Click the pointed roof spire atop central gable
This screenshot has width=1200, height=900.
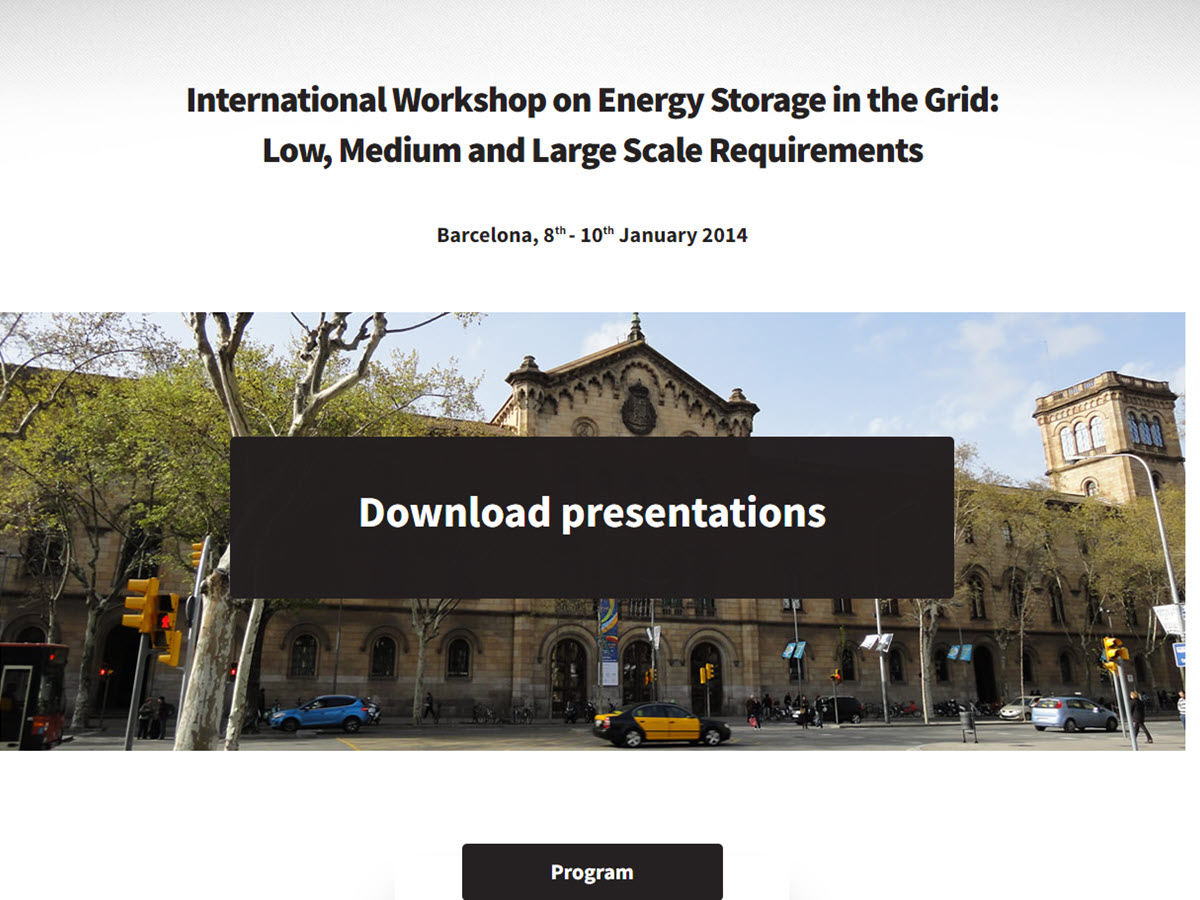[x=636, y=328]
